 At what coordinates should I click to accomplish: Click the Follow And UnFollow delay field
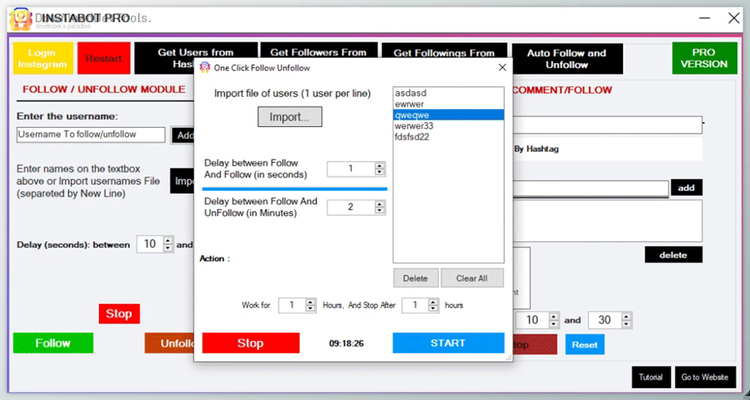pos(351,207)
